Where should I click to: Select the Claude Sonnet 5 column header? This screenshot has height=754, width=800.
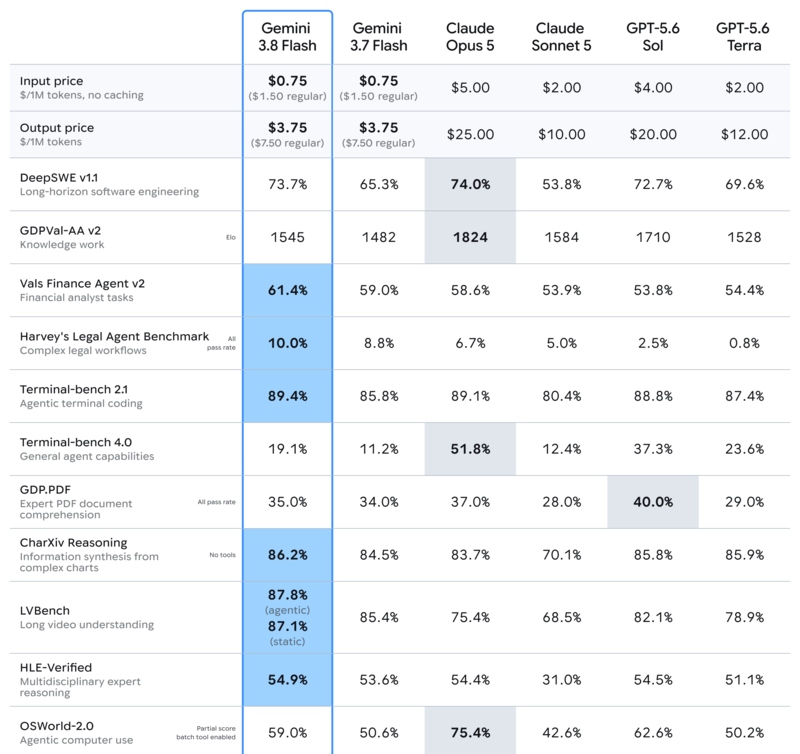(x=561, y=37)
